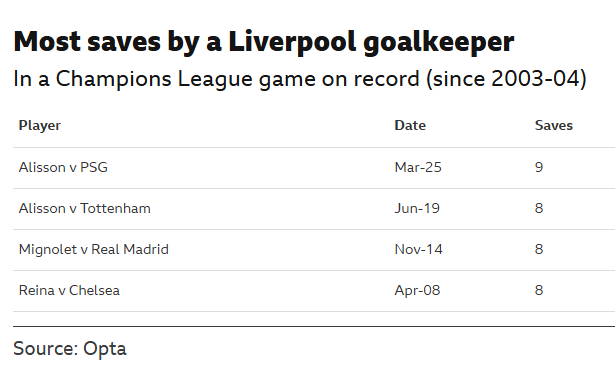This screenshot has width=615, height=369.
Task: Click the Saves column header
Action: (553, 125)
